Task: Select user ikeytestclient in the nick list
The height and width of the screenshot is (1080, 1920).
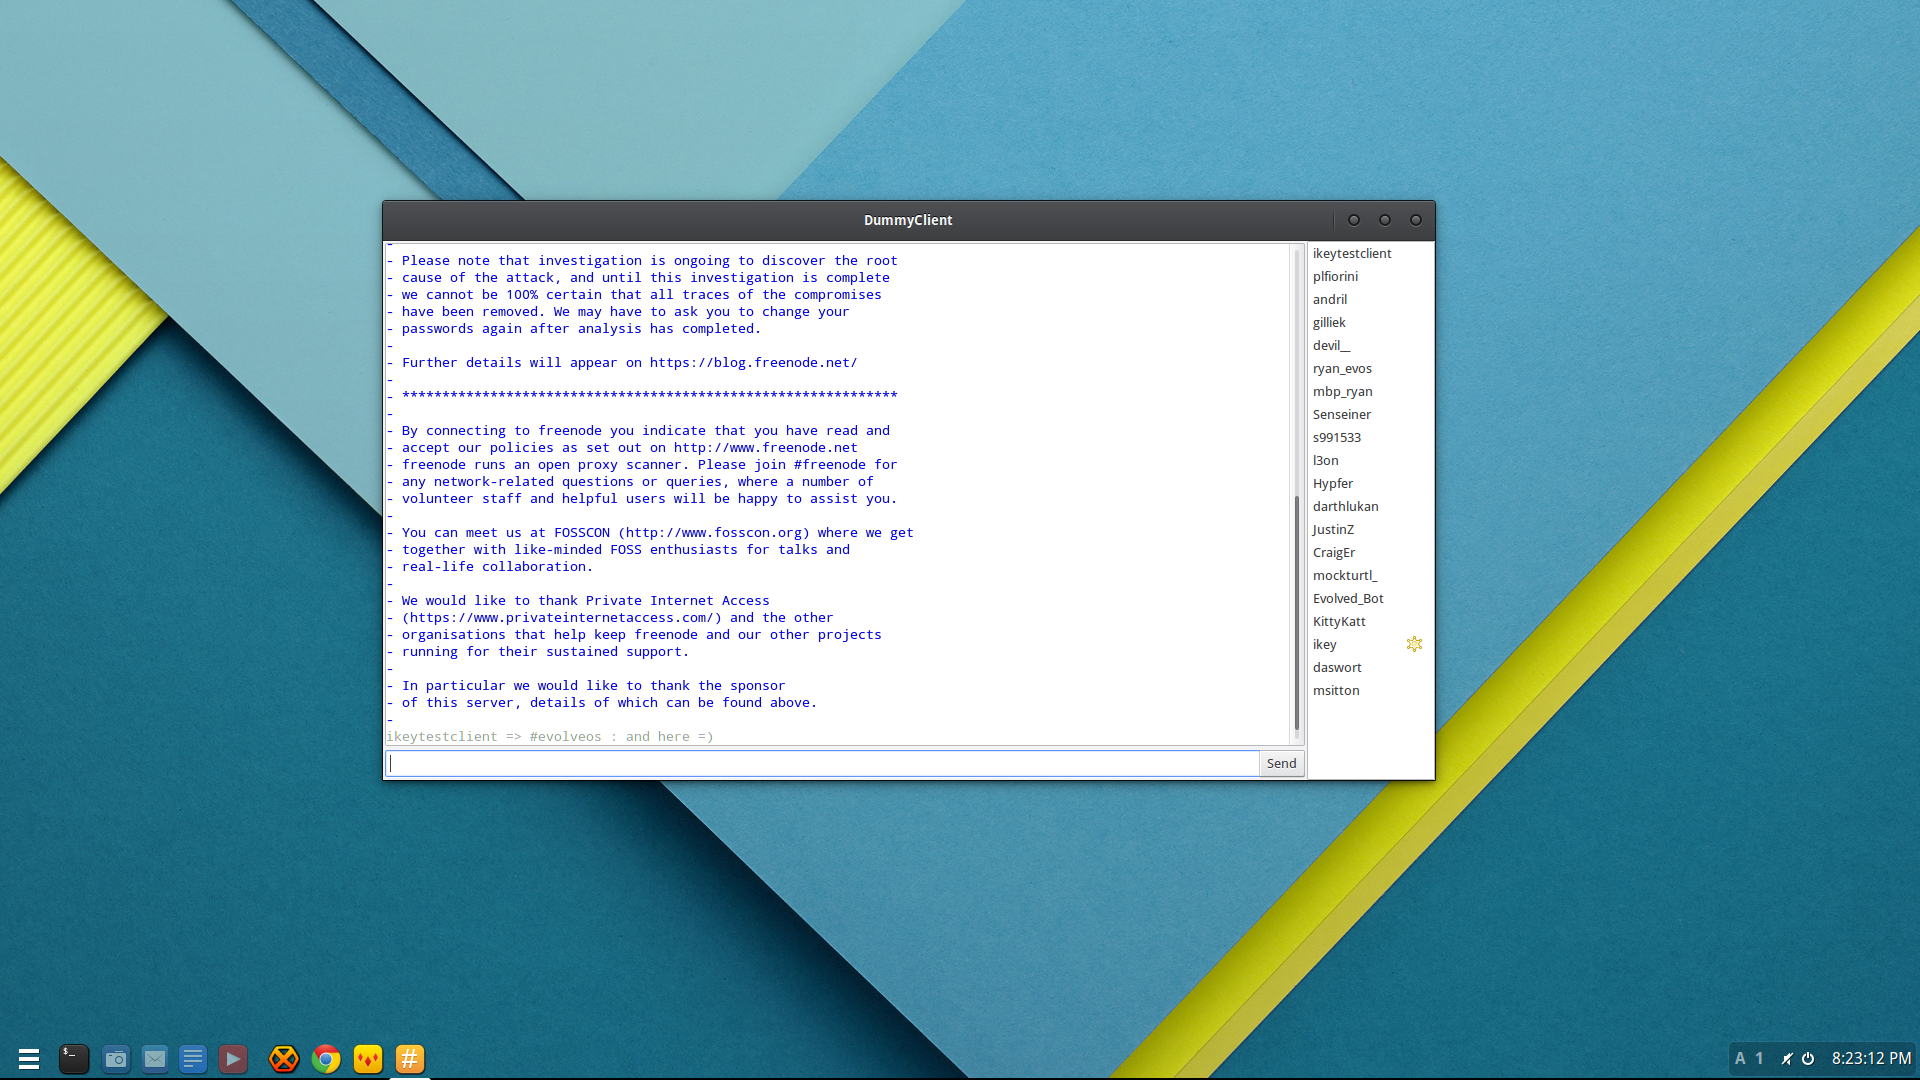Action: pos(1352,254)
